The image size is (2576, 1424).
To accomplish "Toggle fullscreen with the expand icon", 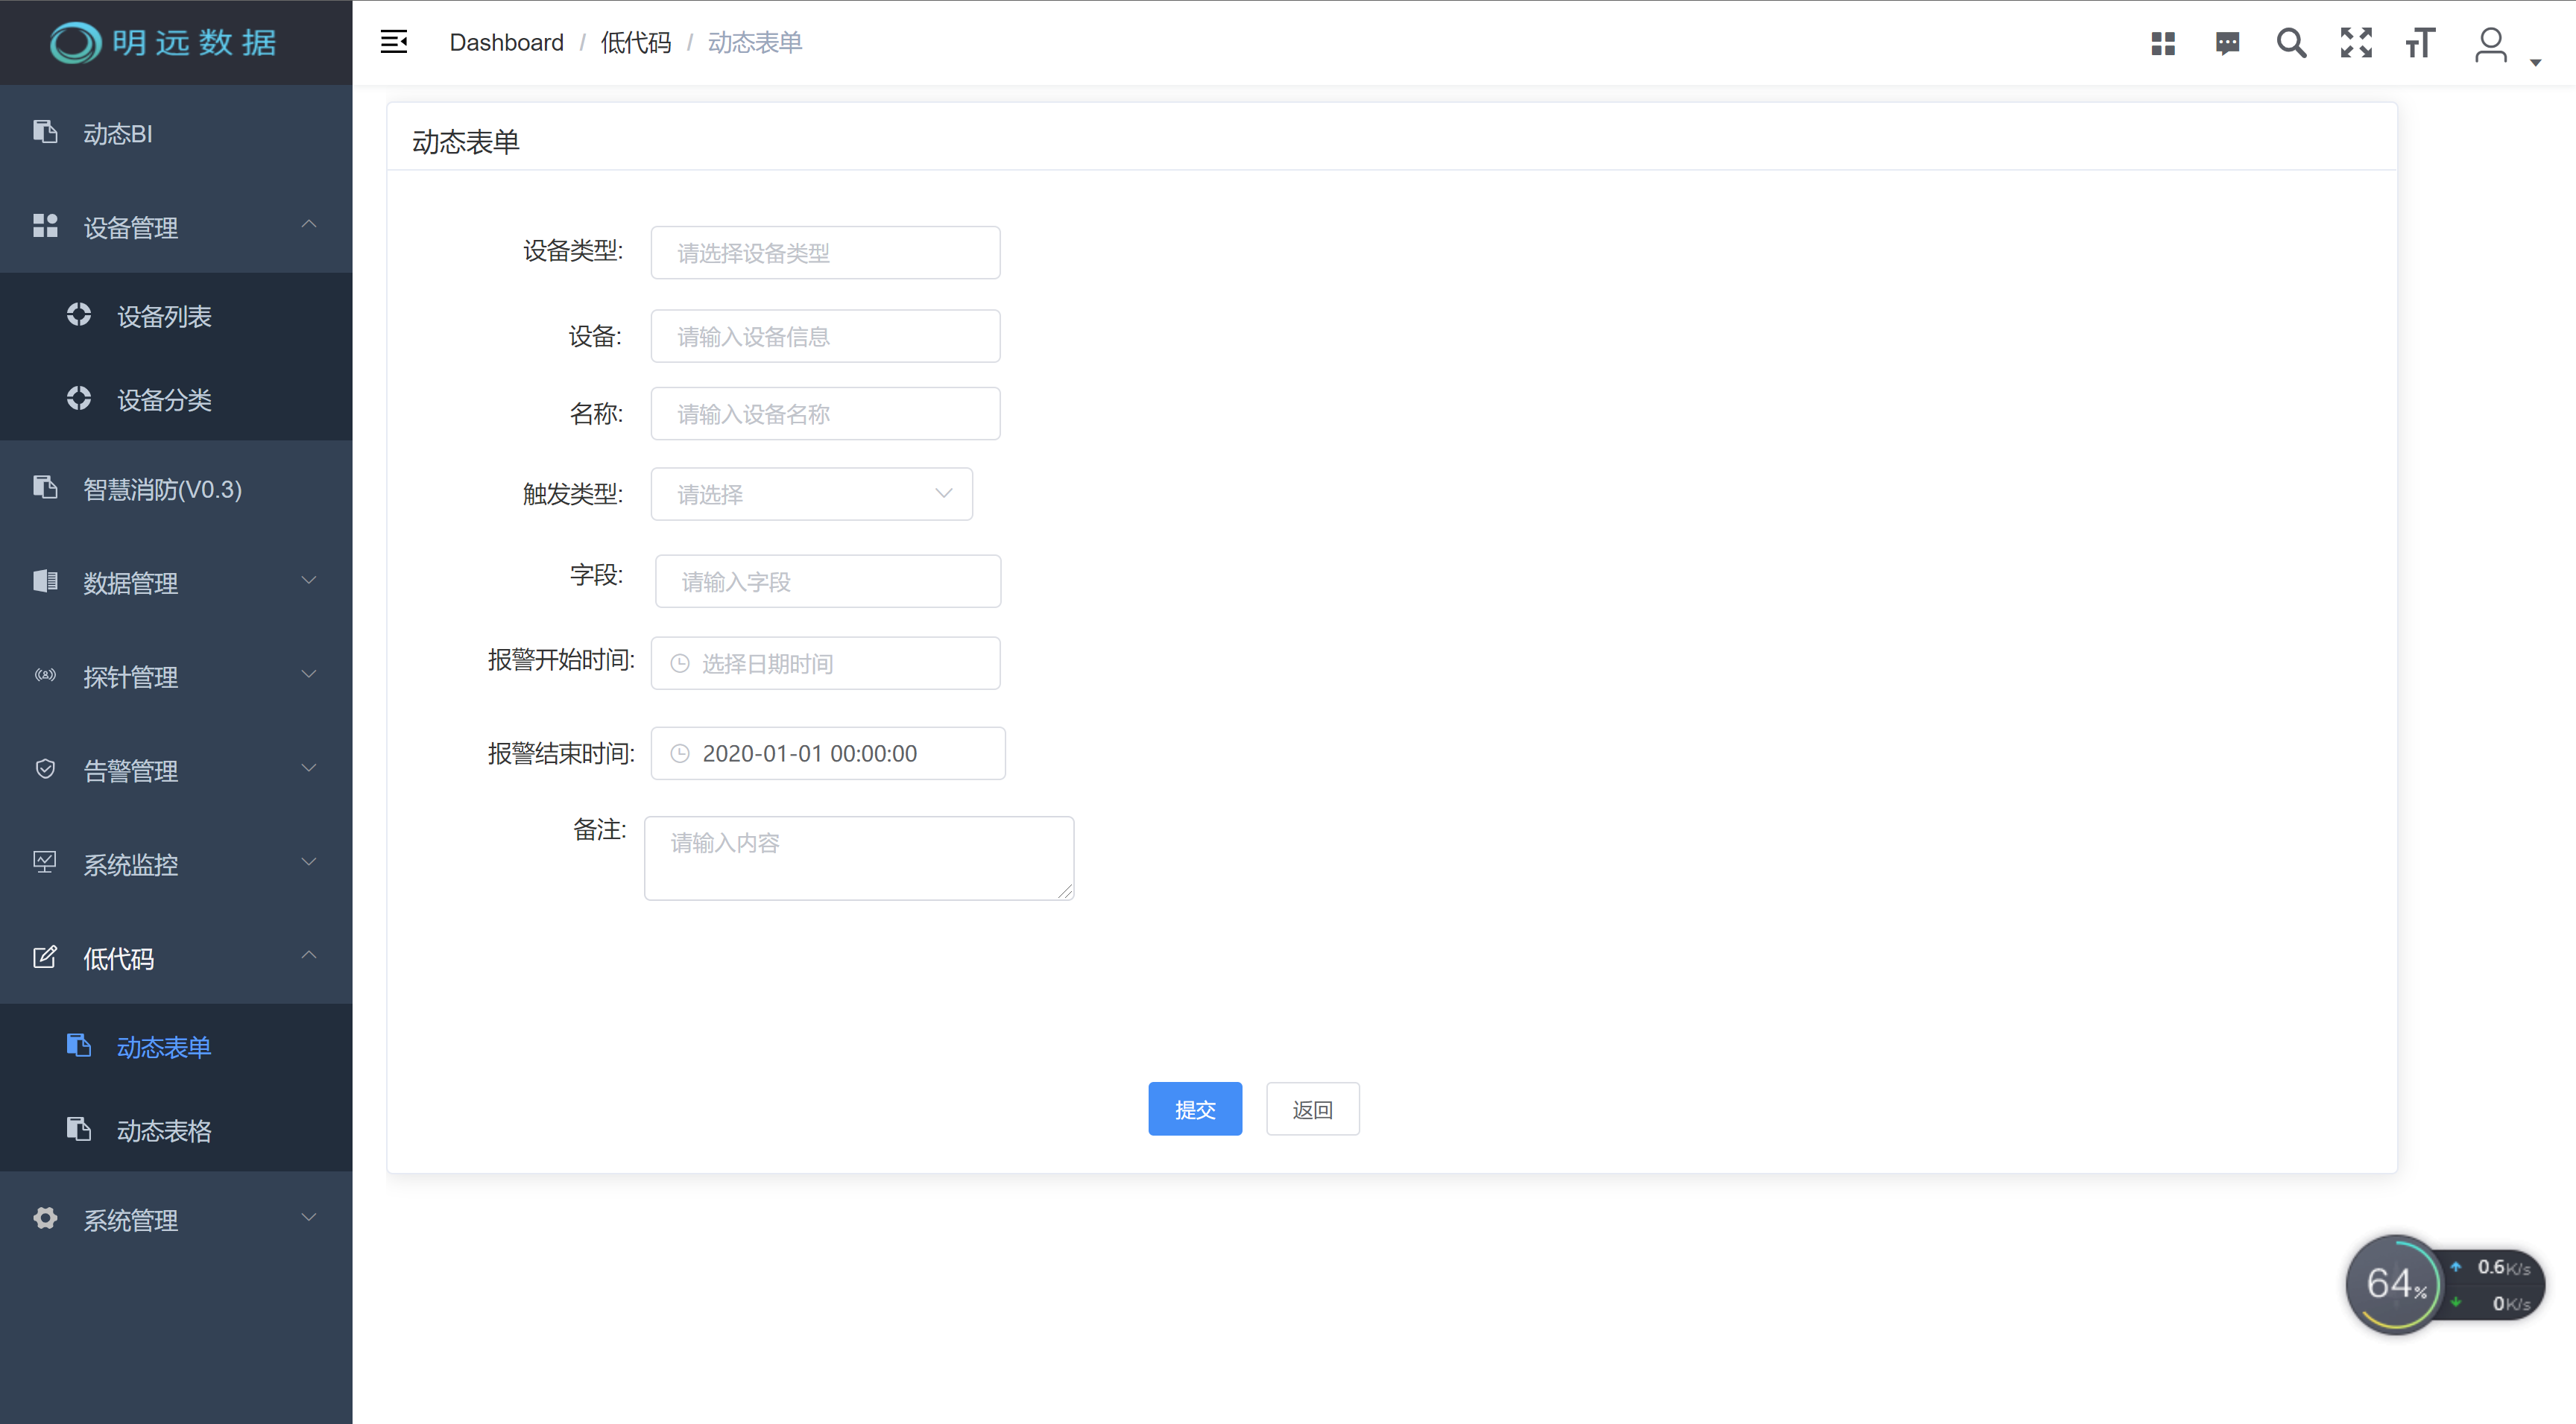I will (x=2356, y=43).
